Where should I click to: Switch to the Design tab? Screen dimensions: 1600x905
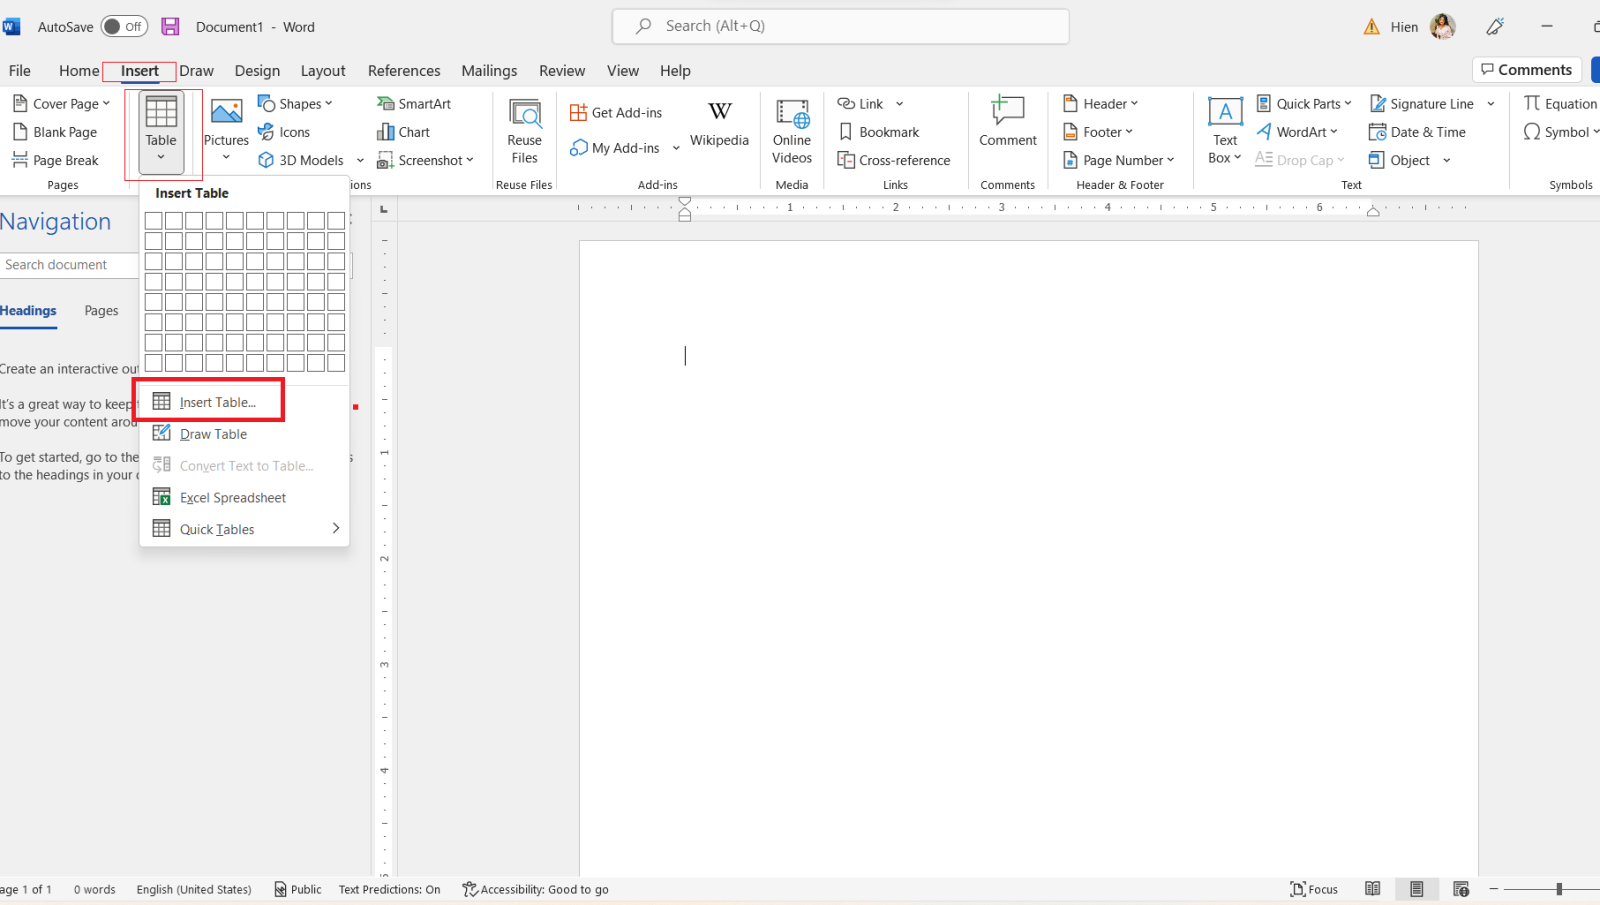(257, 71)
